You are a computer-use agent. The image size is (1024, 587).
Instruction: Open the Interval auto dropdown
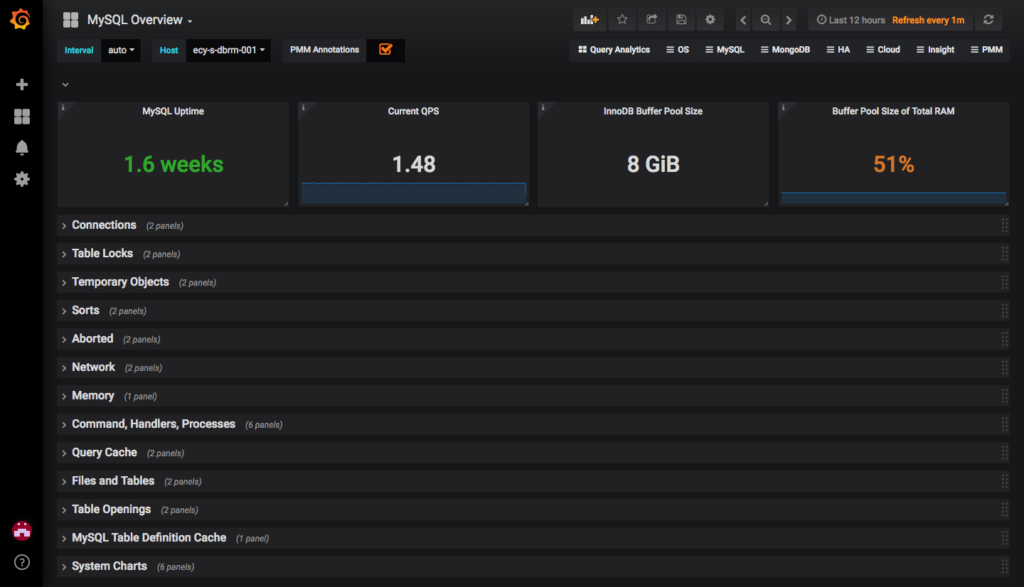click(120, 48)
